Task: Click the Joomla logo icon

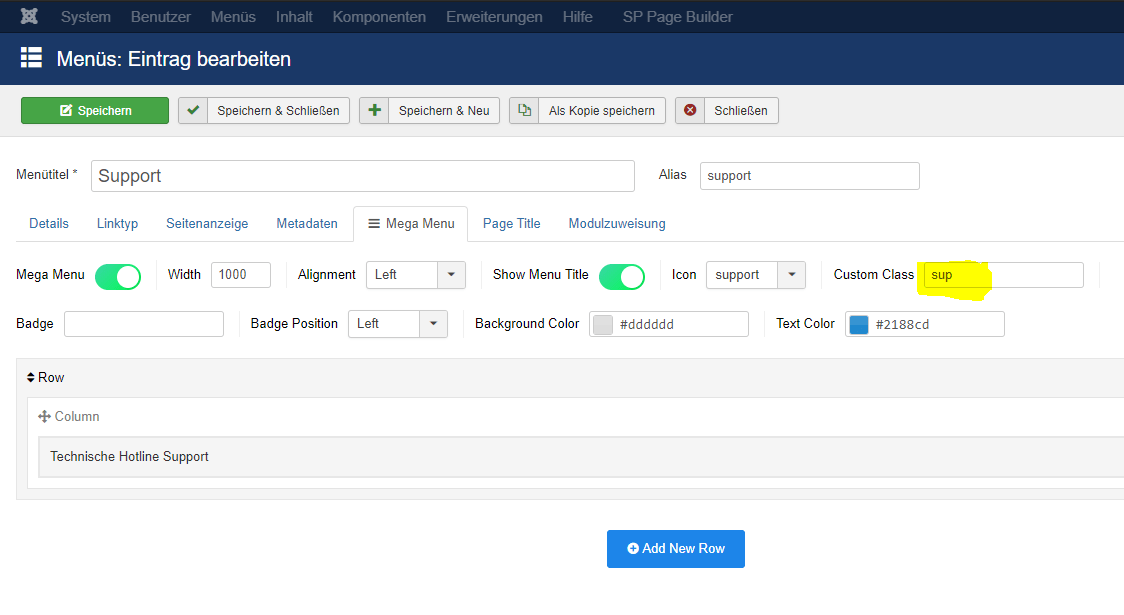Action: coord(30,17)
